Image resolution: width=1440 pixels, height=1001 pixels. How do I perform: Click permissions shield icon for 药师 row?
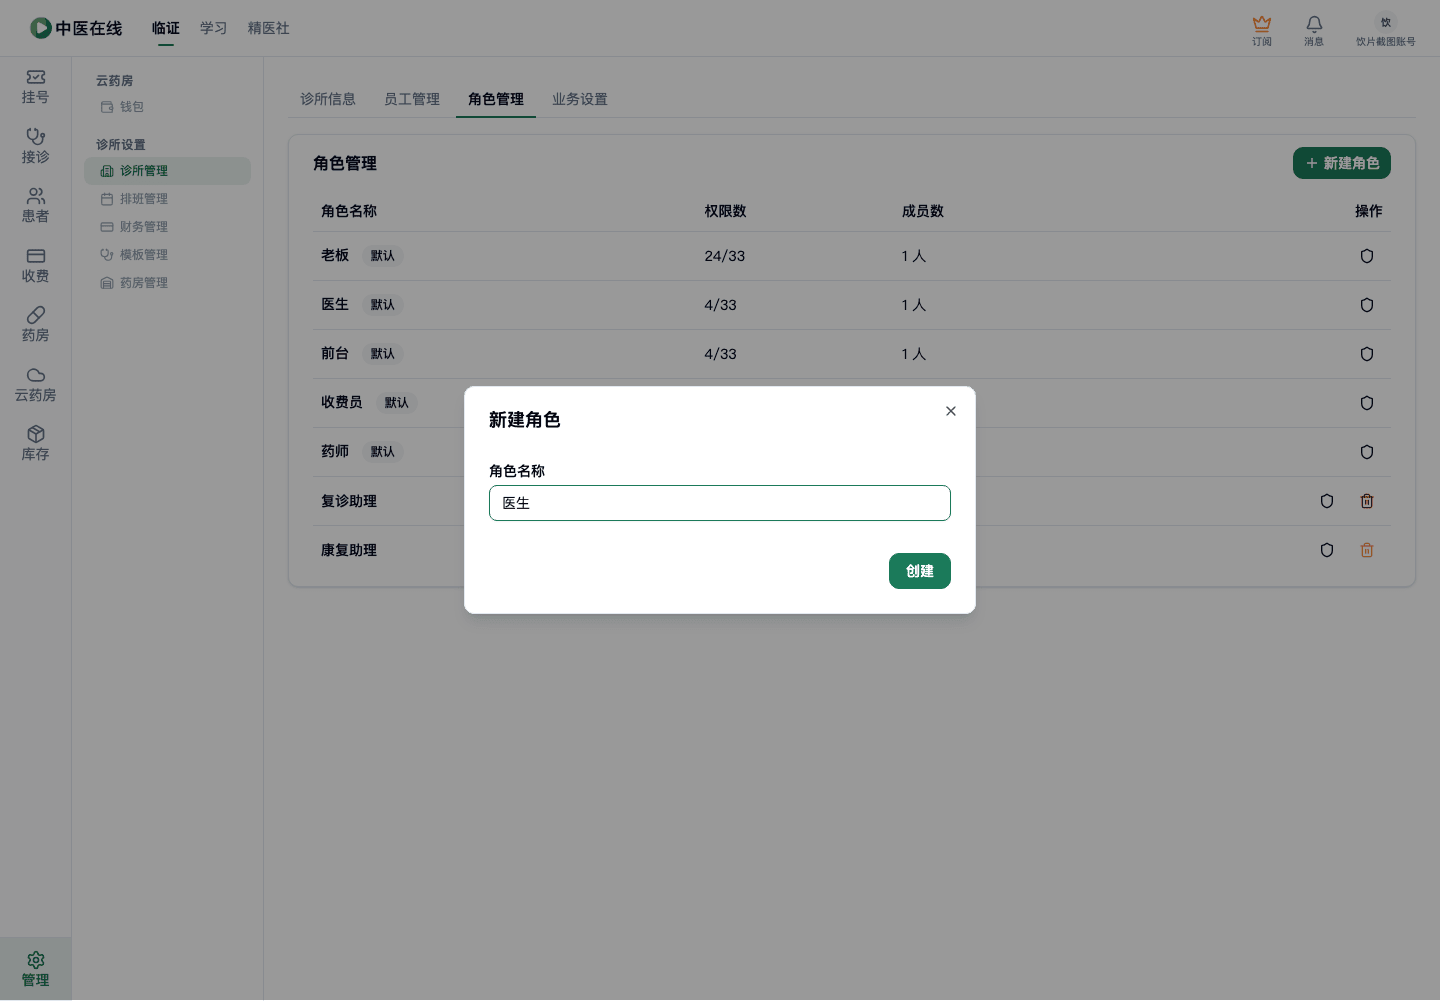coord(1367,452)
